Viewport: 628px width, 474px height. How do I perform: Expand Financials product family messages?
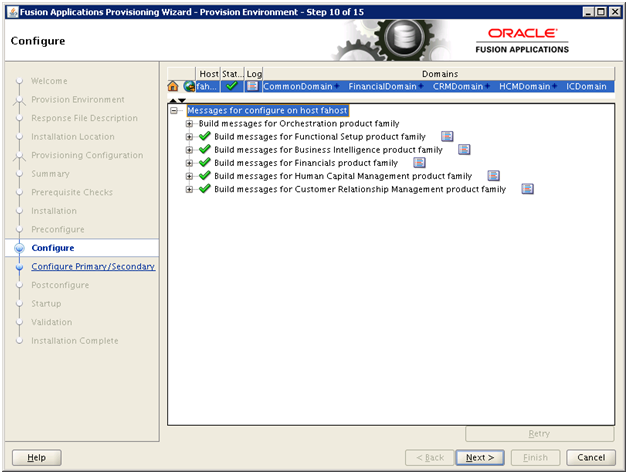[189, 163]
